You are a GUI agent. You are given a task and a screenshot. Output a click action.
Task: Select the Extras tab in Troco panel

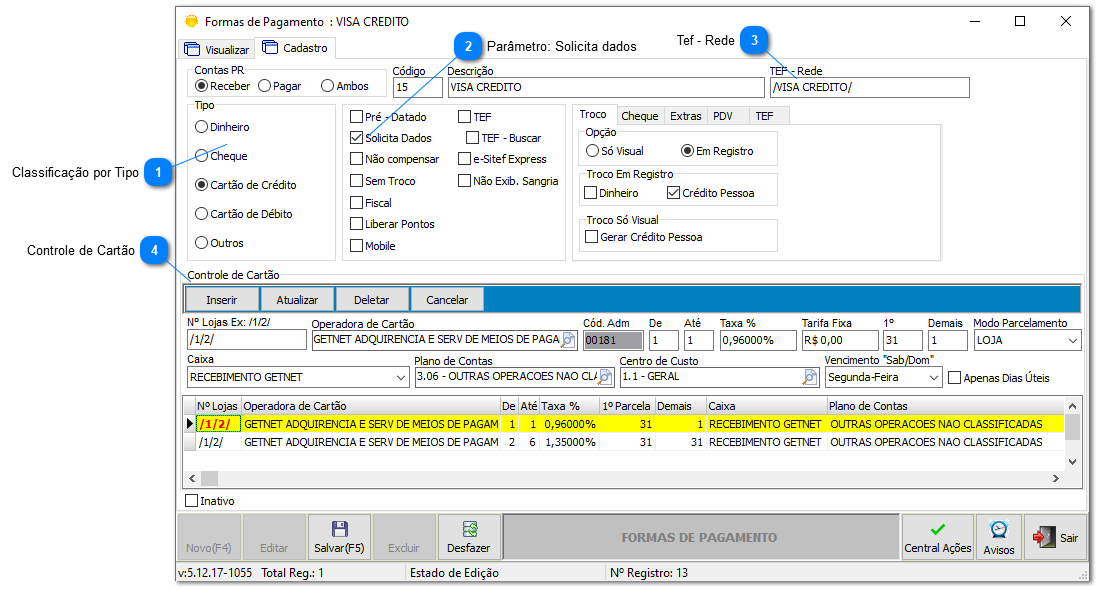coord(686,115)
